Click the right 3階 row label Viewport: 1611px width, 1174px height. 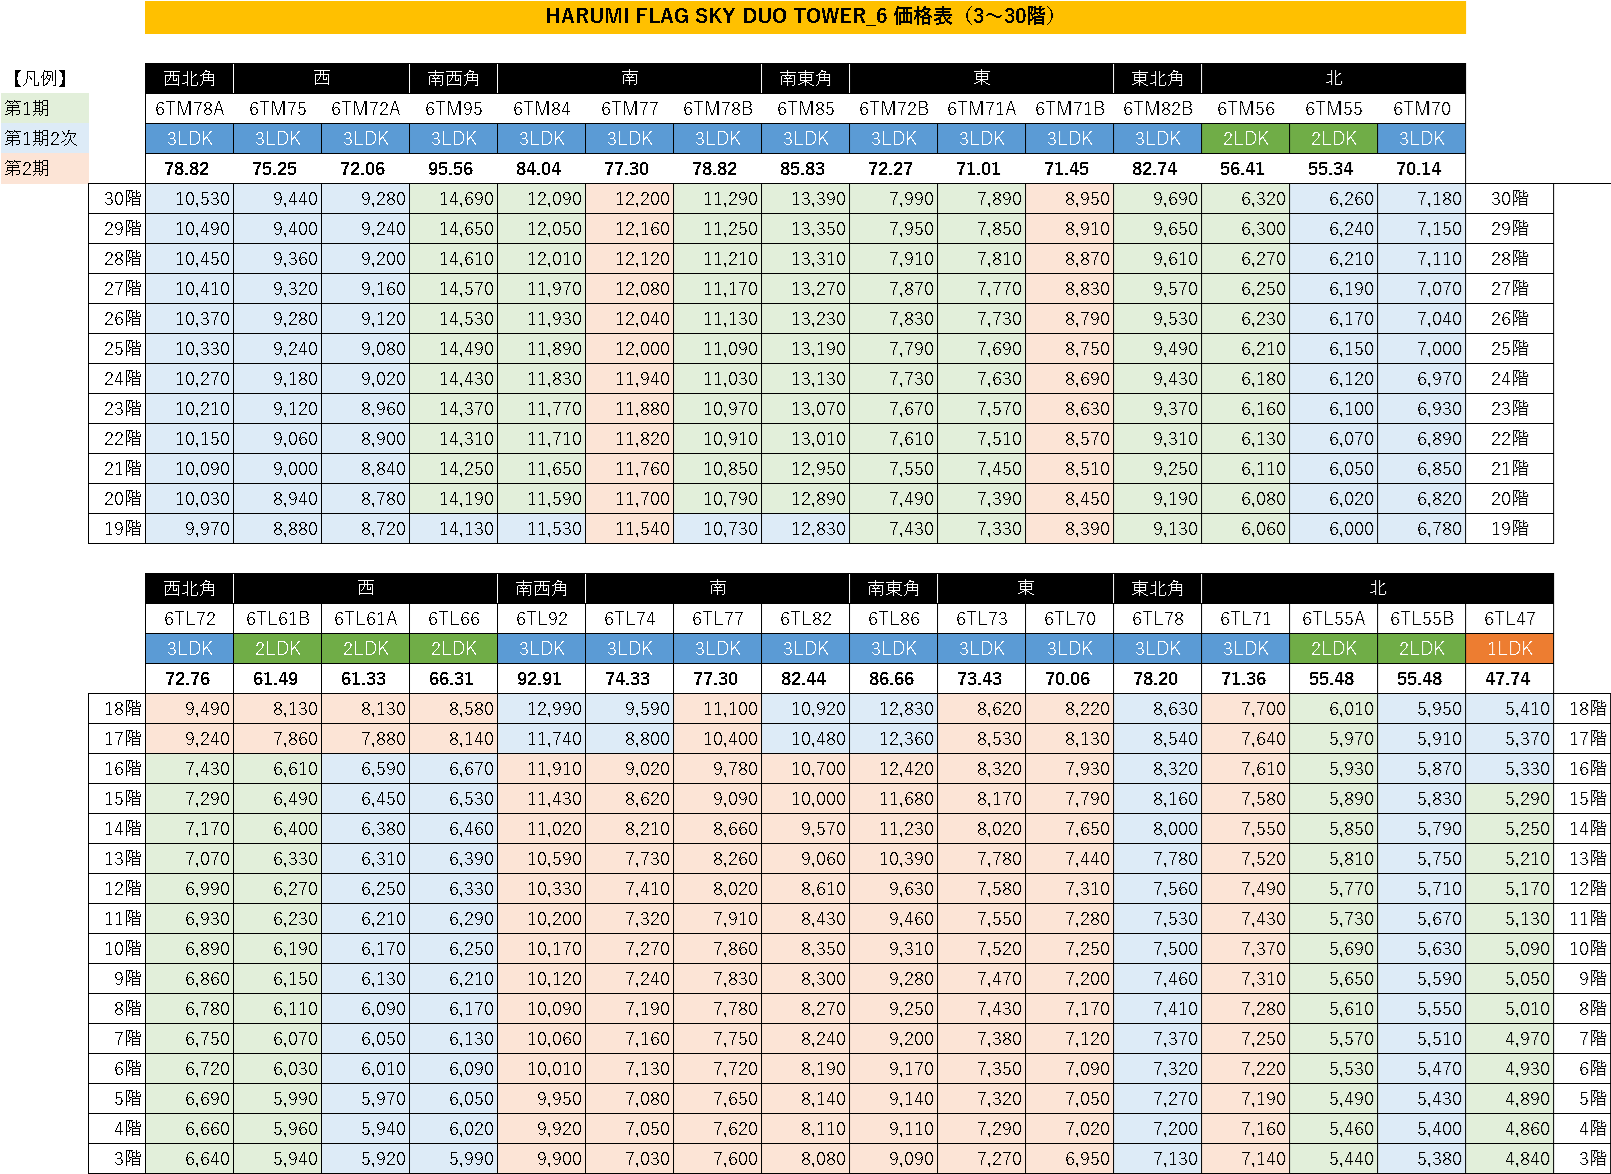(1582, 1158)
